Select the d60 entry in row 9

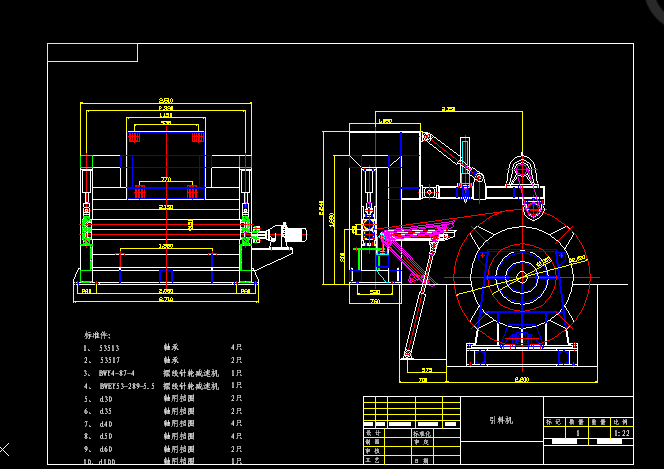point(106,449)
